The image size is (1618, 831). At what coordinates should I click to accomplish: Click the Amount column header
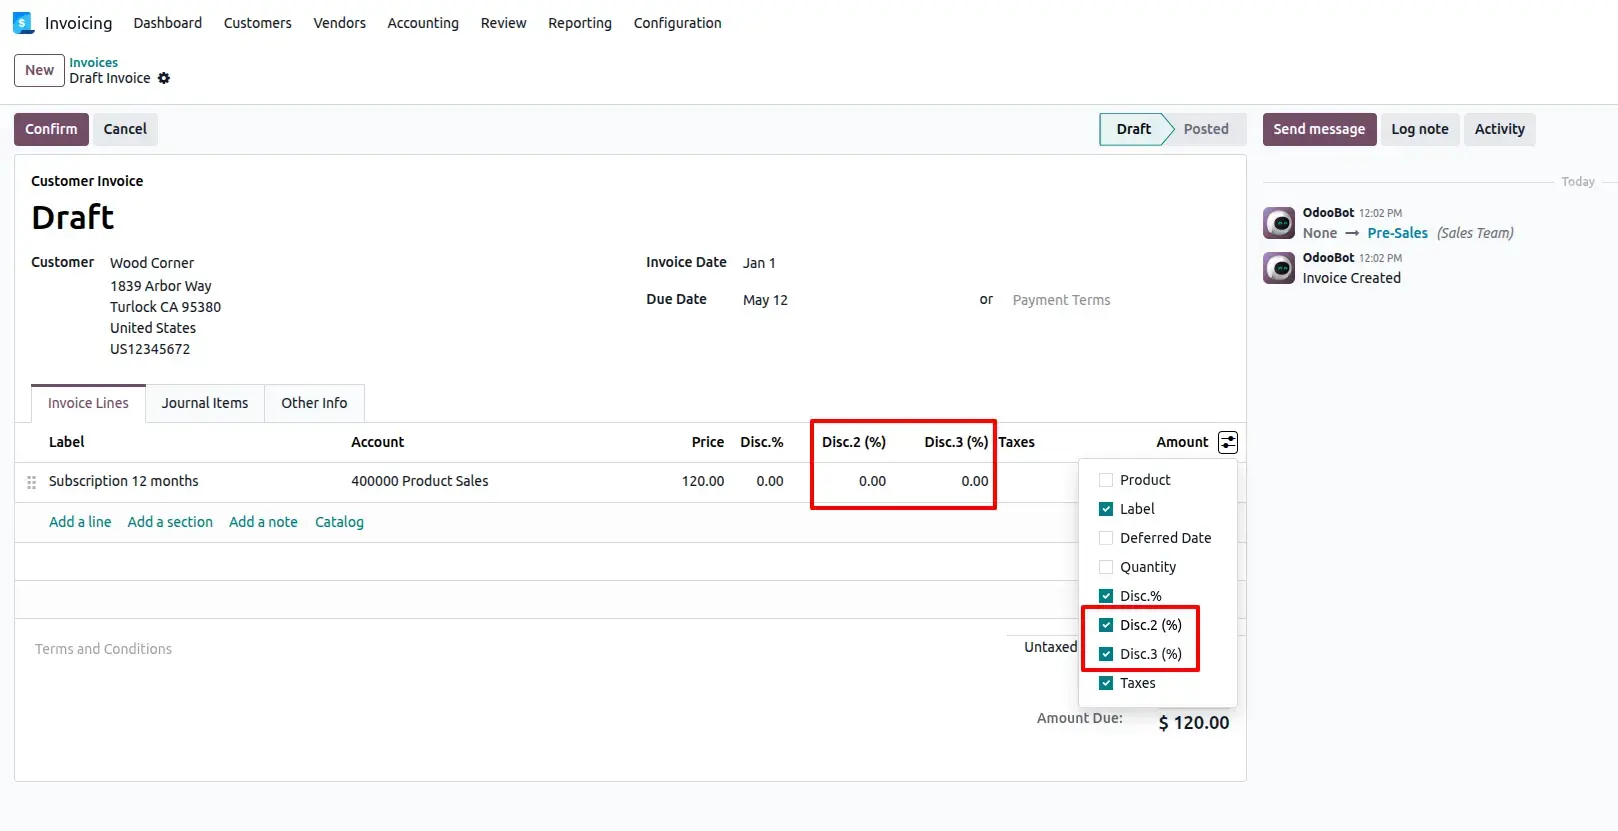click(x=1182, y=442)
